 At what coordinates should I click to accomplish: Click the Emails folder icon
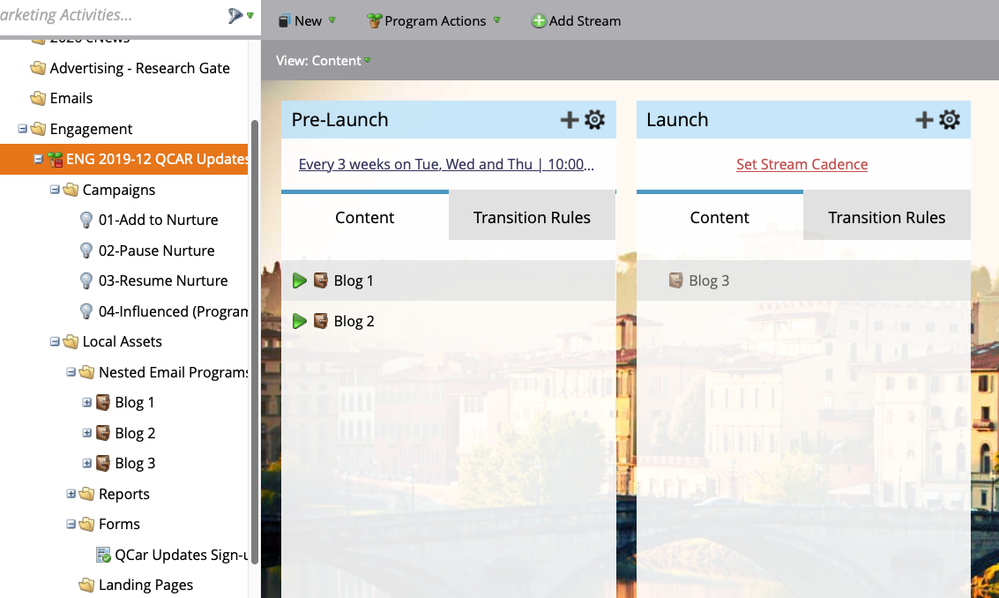click(38, 98)
